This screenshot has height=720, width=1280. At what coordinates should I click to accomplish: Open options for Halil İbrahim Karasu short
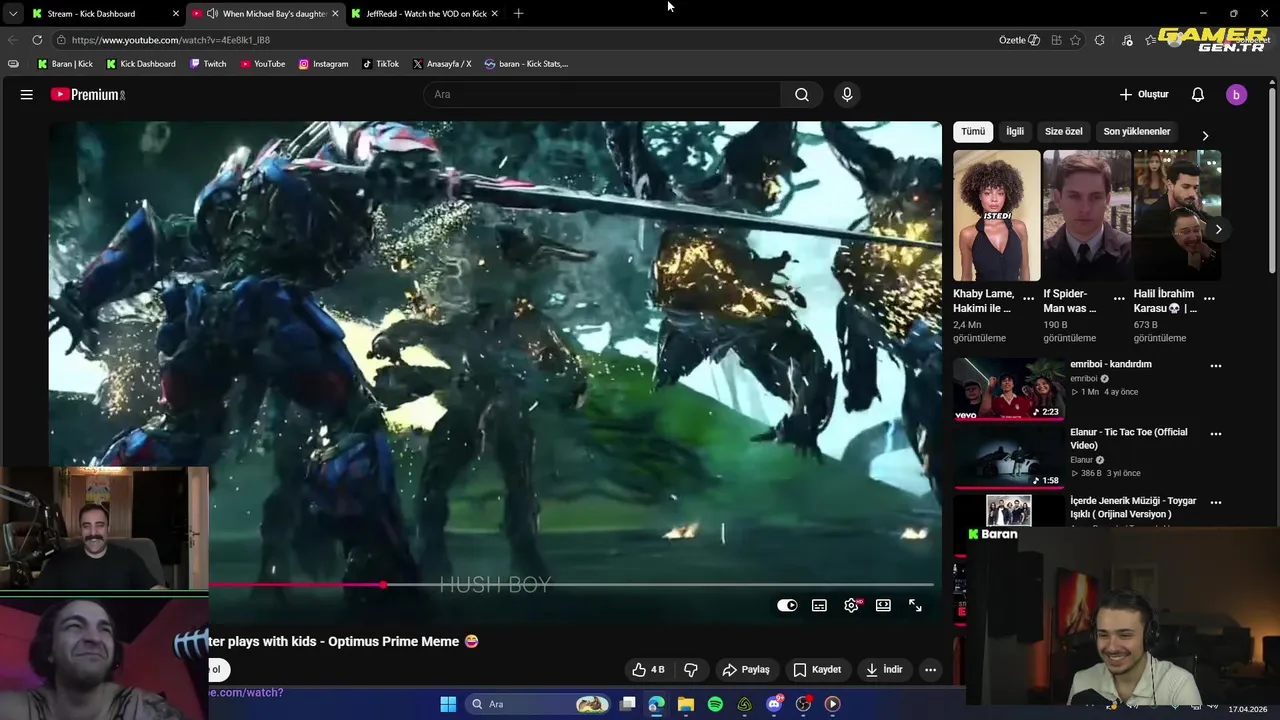tap(1209, 299)
